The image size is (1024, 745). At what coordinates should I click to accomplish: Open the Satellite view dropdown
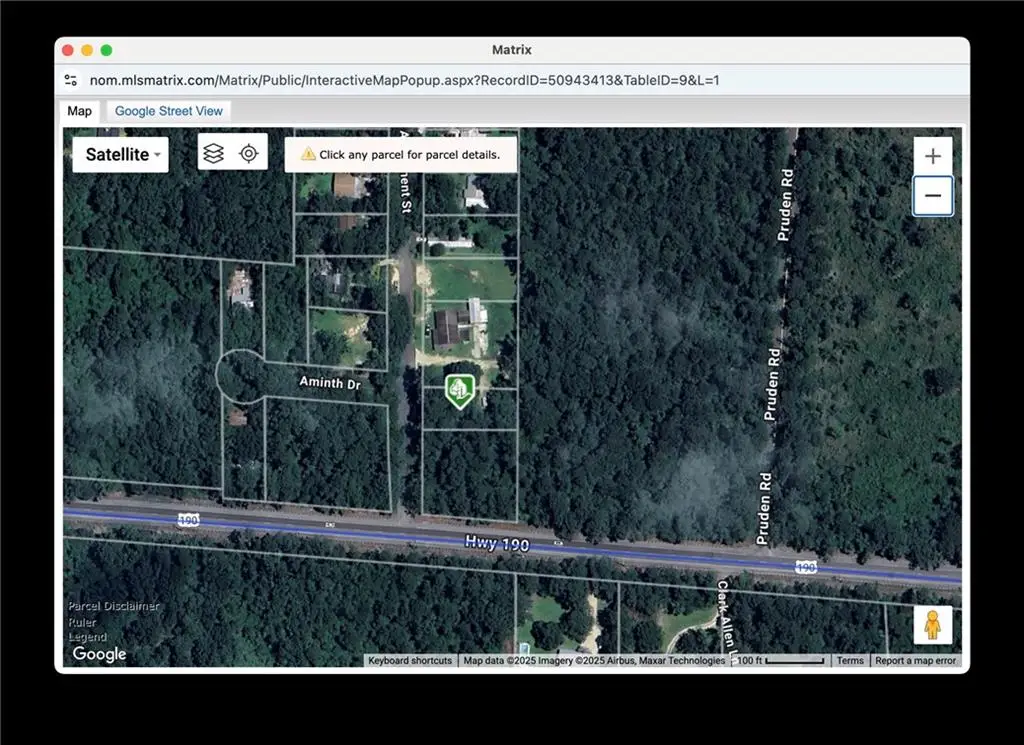point(119,154)
